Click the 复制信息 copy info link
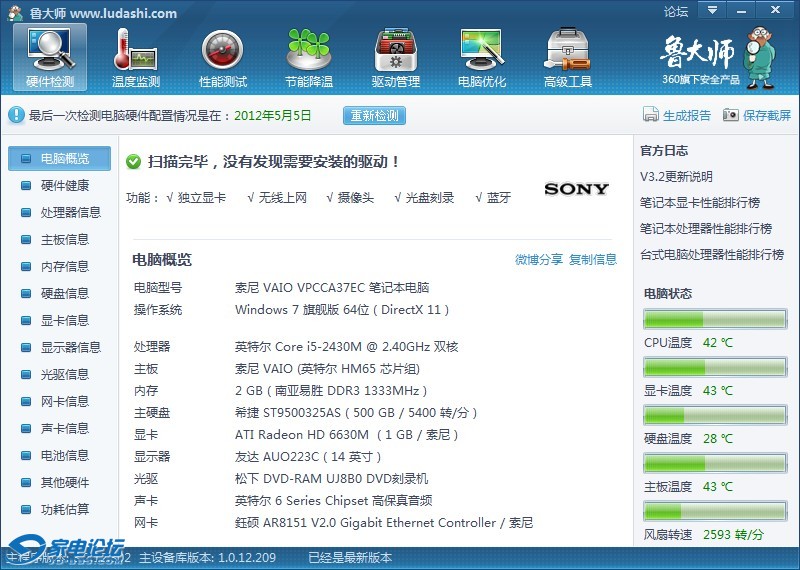Viewport: 800px width, 570px height. pyautogui.click(x=593, y=259)
